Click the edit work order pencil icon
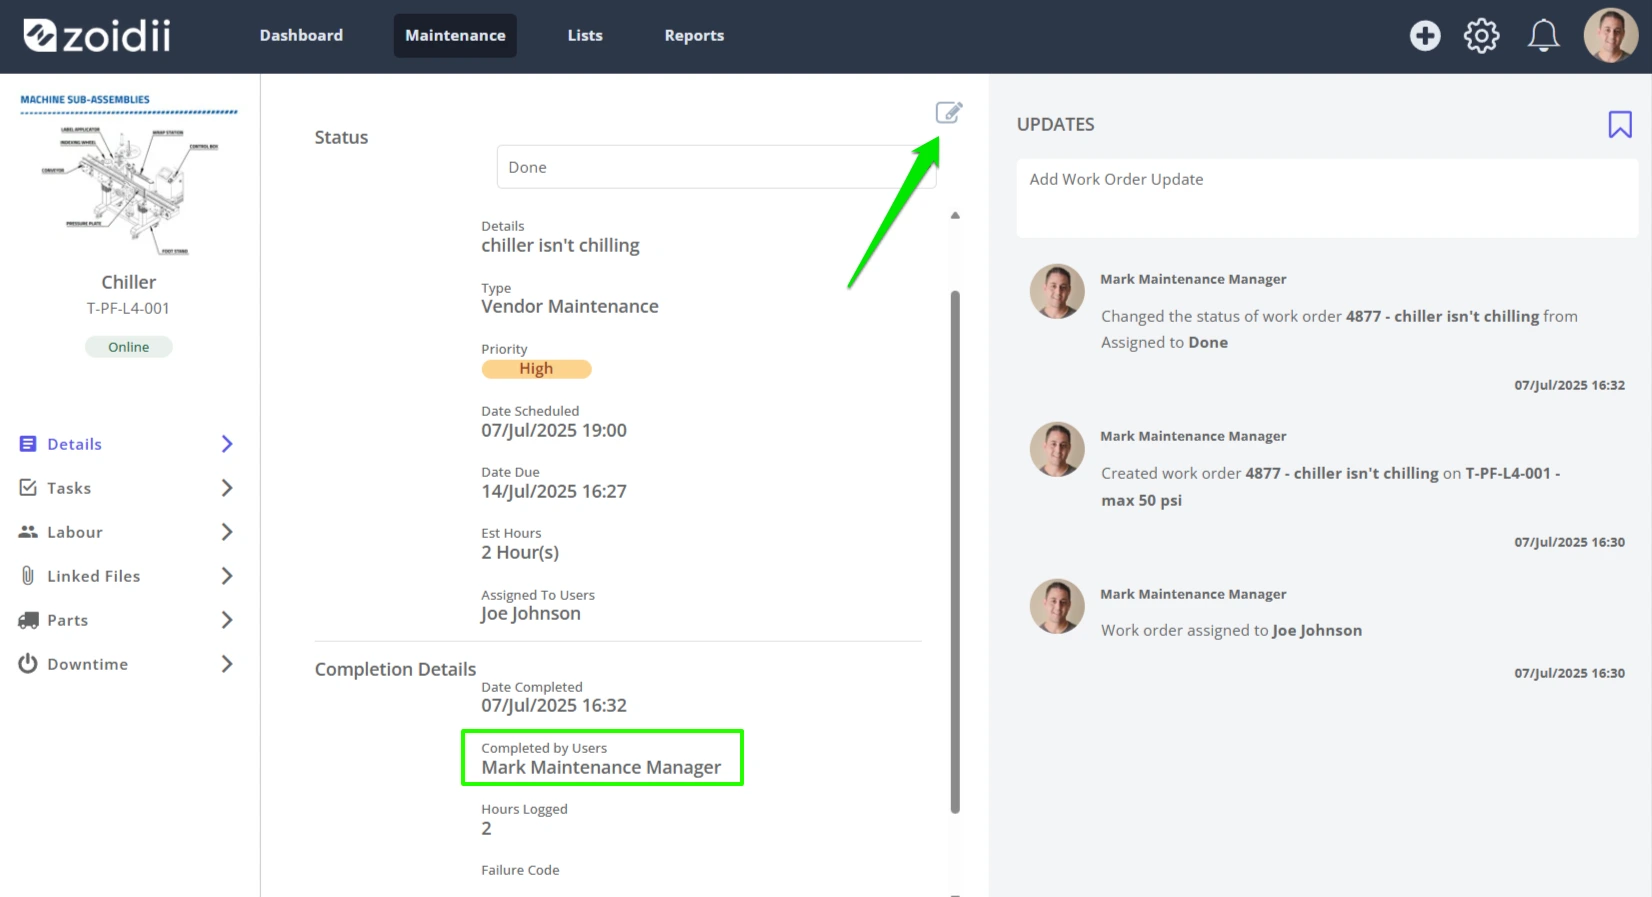Screen dimensions: 1652x897 pos(948,112)
